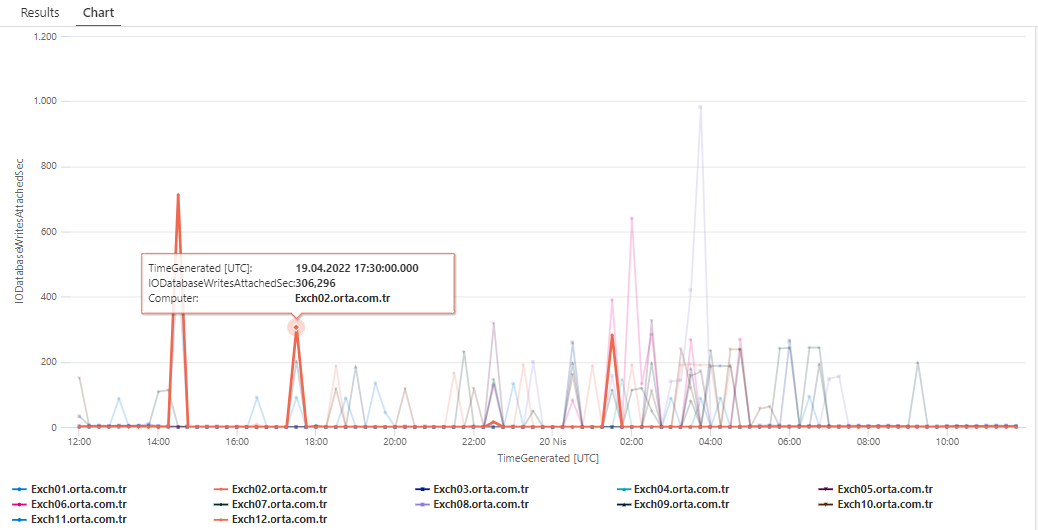Click the 12:00 x-axis label
The height and width of the screenshot is (530, 1038).
click(79, 441)
